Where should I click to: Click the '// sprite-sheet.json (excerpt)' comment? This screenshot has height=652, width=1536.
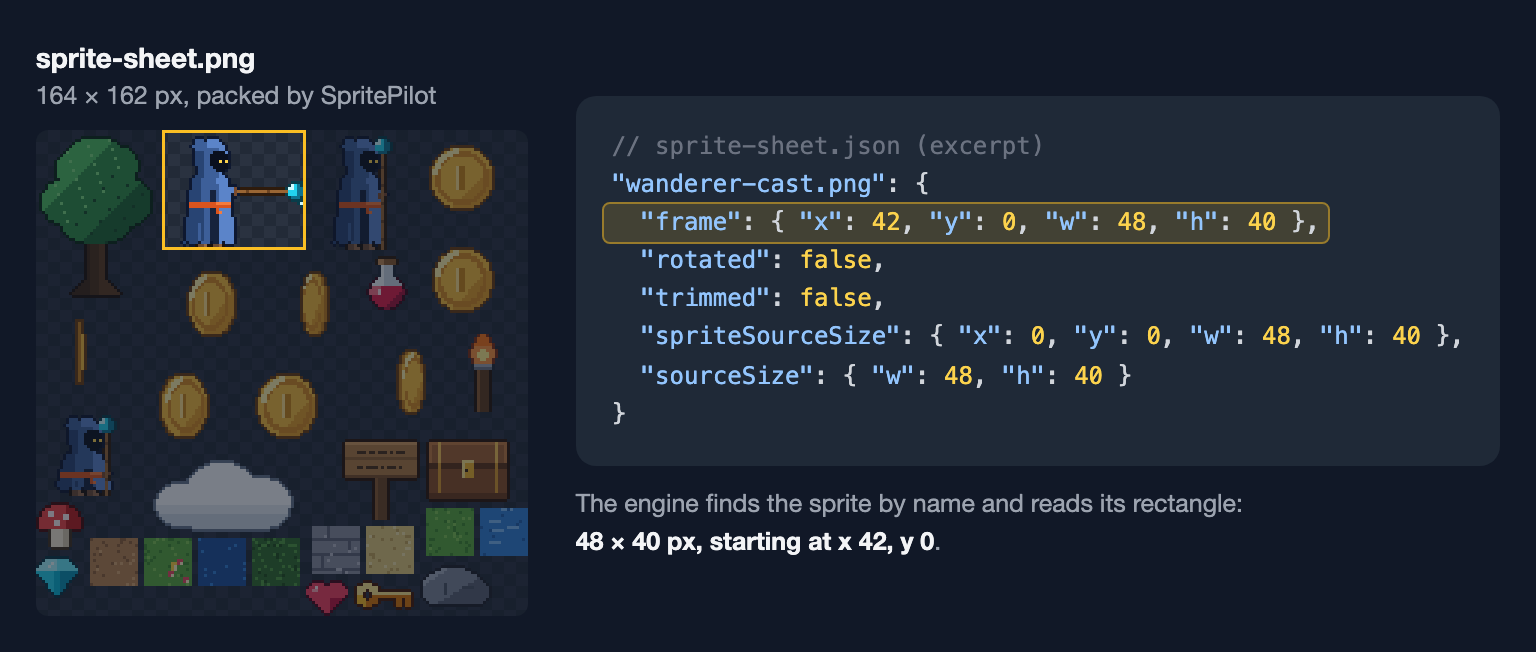(x=827, y=146)
